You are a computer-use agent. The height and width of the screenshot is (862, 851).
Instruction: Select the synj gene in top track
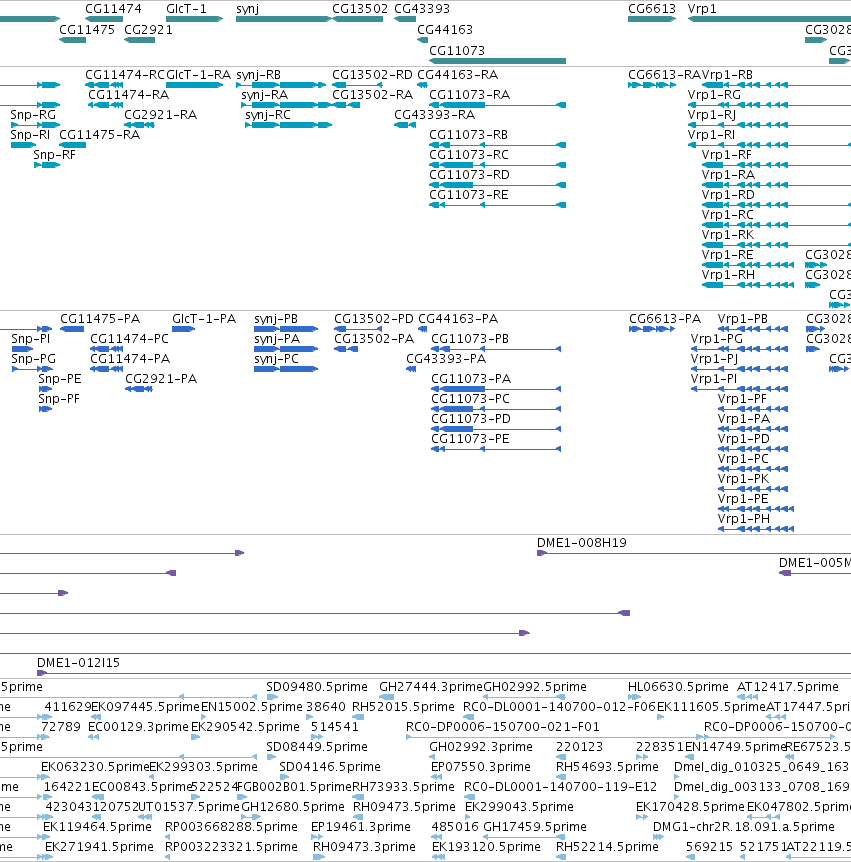pos(284,19)
